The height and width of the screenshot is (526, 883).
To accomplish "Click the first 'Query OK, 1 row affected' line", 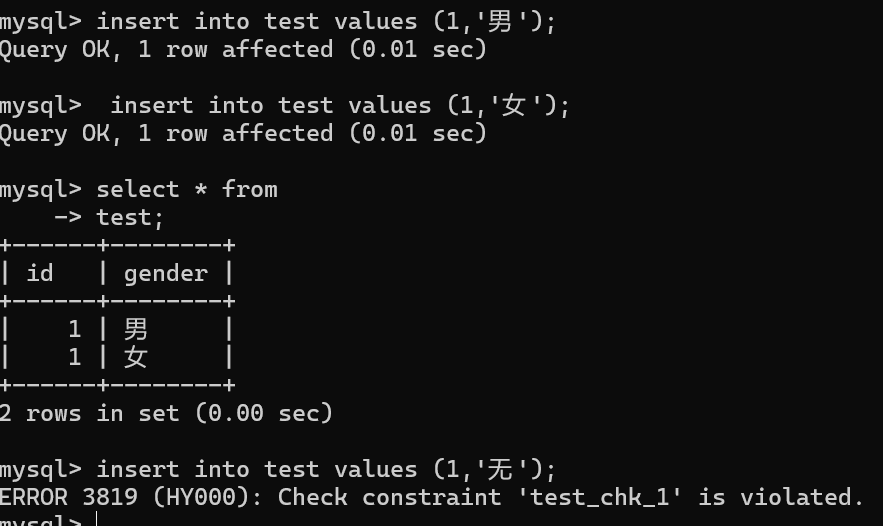I will [x=243, y=50].
